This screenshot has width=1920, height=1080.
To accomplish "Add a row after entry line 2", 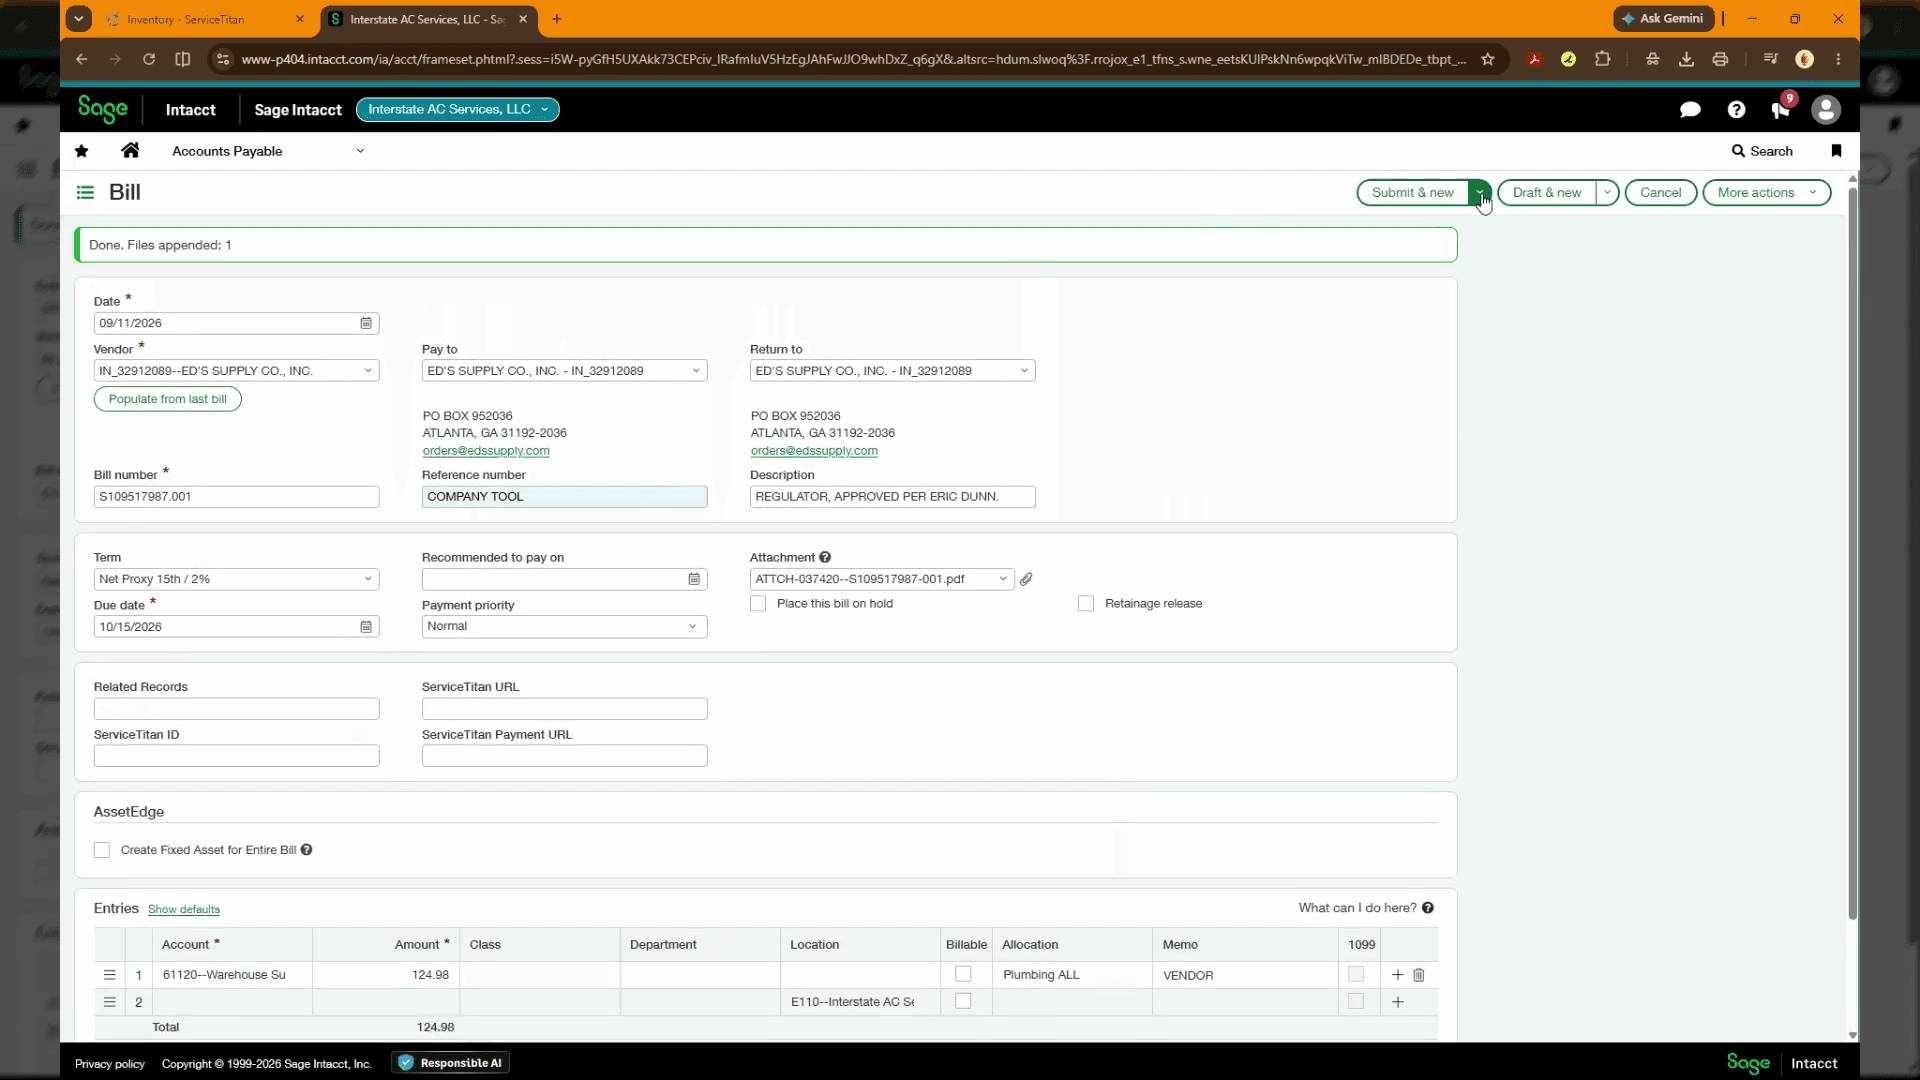I will [1398, 1002].
